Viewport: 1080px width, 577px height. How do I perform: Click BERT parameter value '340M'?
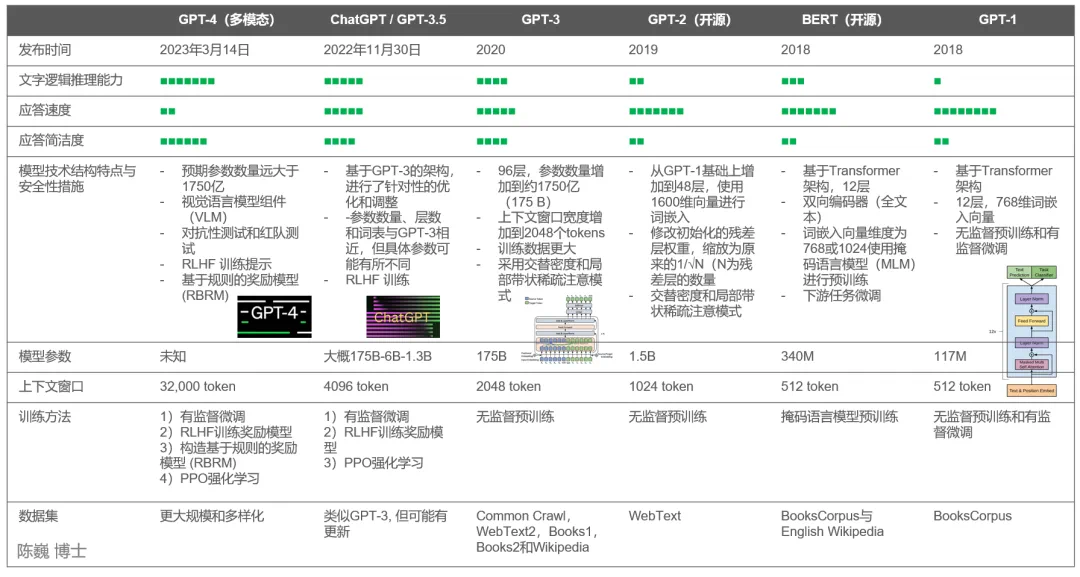coord(797,357)
